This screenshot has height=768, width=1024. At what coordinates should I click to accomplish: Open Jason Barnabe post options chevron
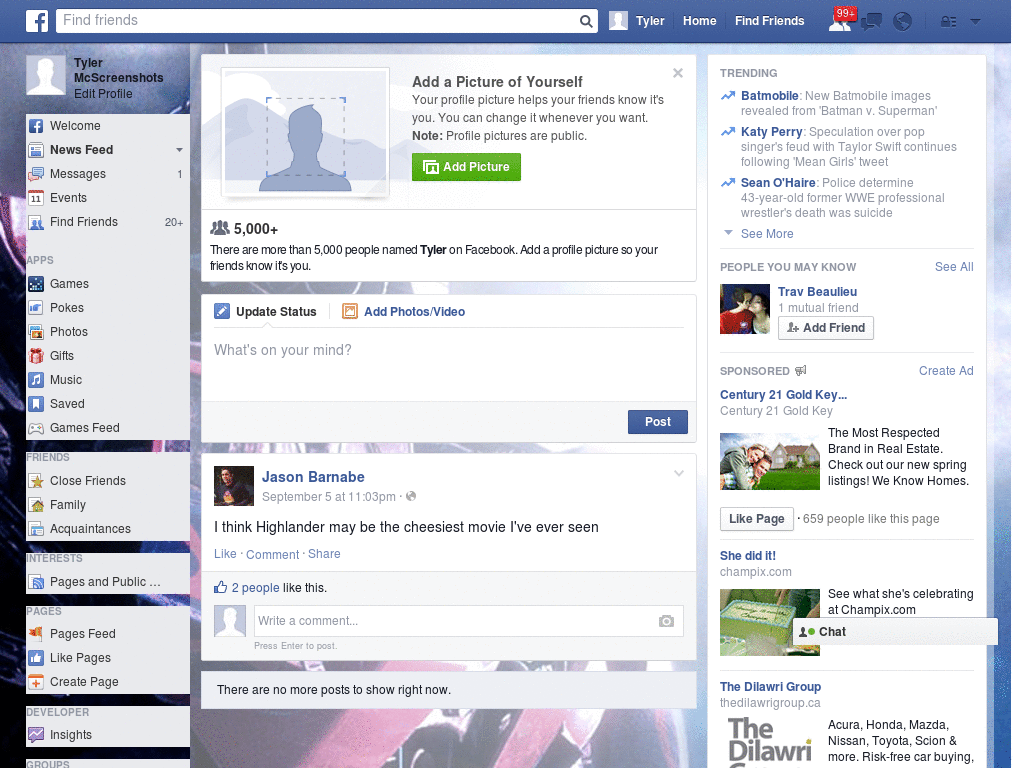pyautogui.click(x=679, y=473)
